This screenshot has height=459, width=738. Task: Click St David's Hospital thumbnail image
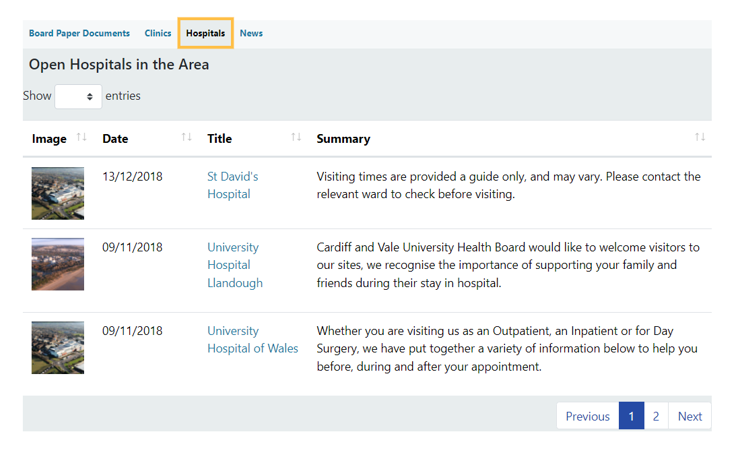click(x=58, y=193)
